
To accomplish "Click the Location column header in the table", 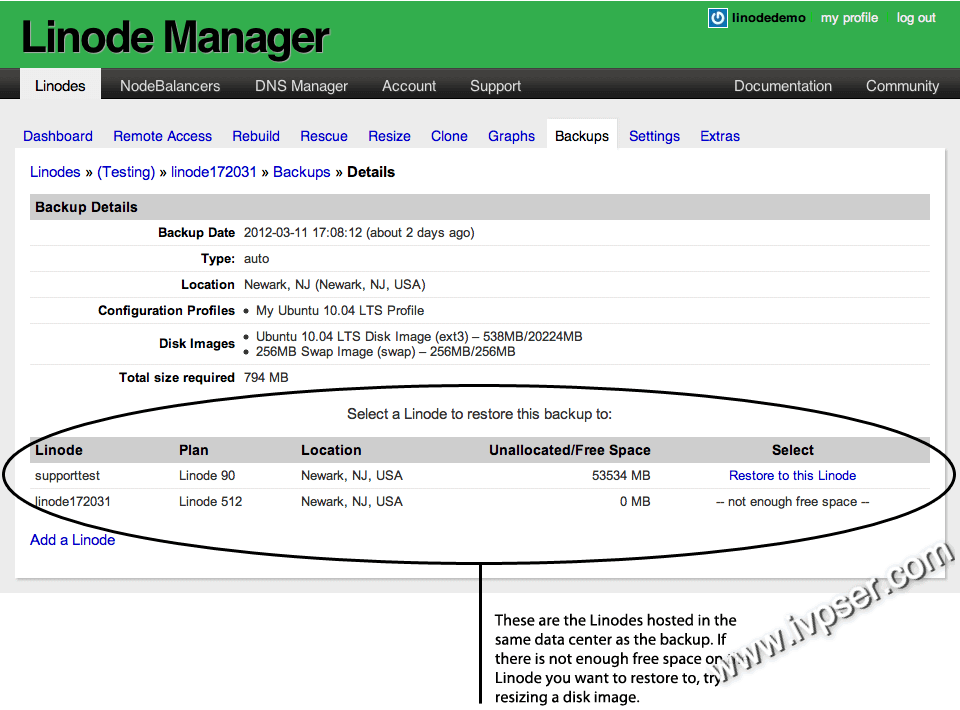I will (331, 450).
